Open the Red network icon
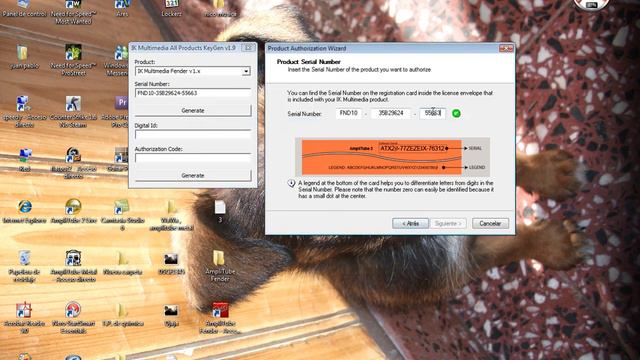 point(24,156)
